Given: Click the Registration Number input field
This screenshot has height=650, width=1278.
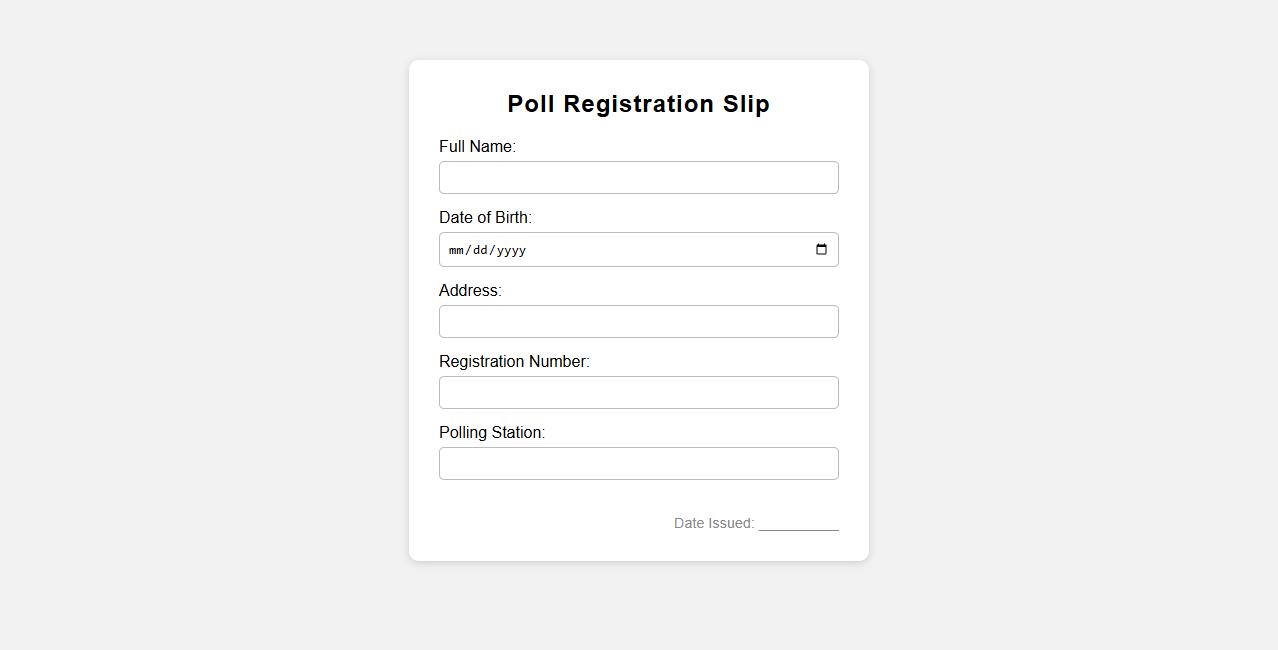Looking at the screenshot, I should point(638,393).
